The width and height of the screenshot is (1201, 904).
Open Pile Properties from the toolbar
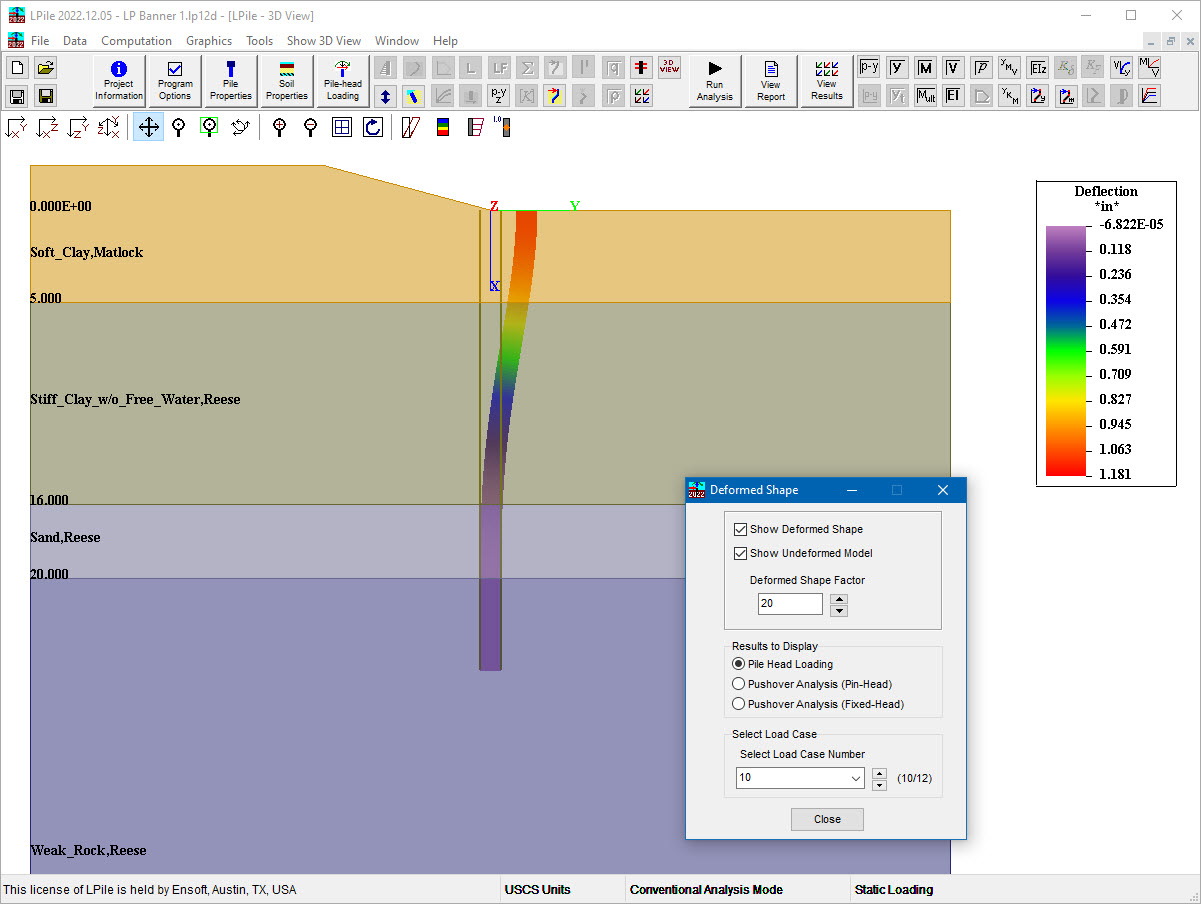pos(230,80)
